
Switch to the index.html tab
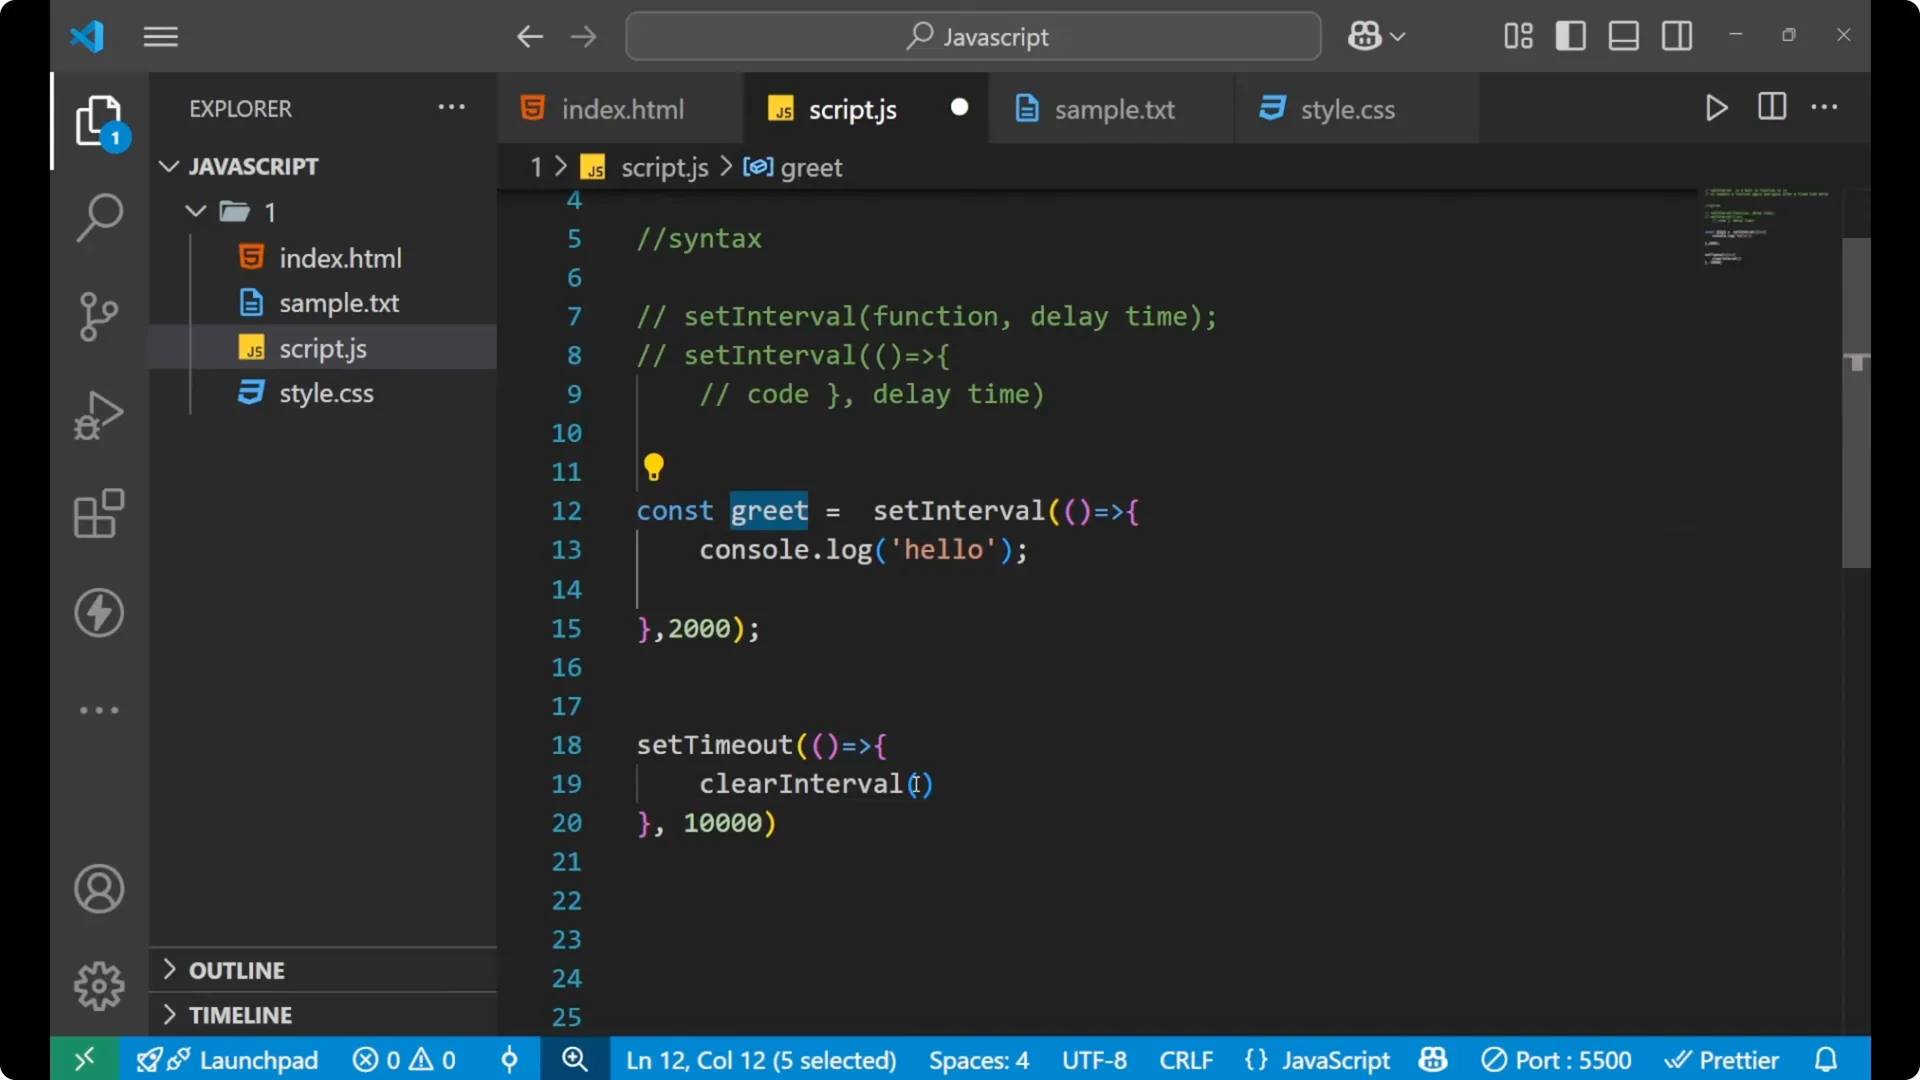(x=621, y=108)
